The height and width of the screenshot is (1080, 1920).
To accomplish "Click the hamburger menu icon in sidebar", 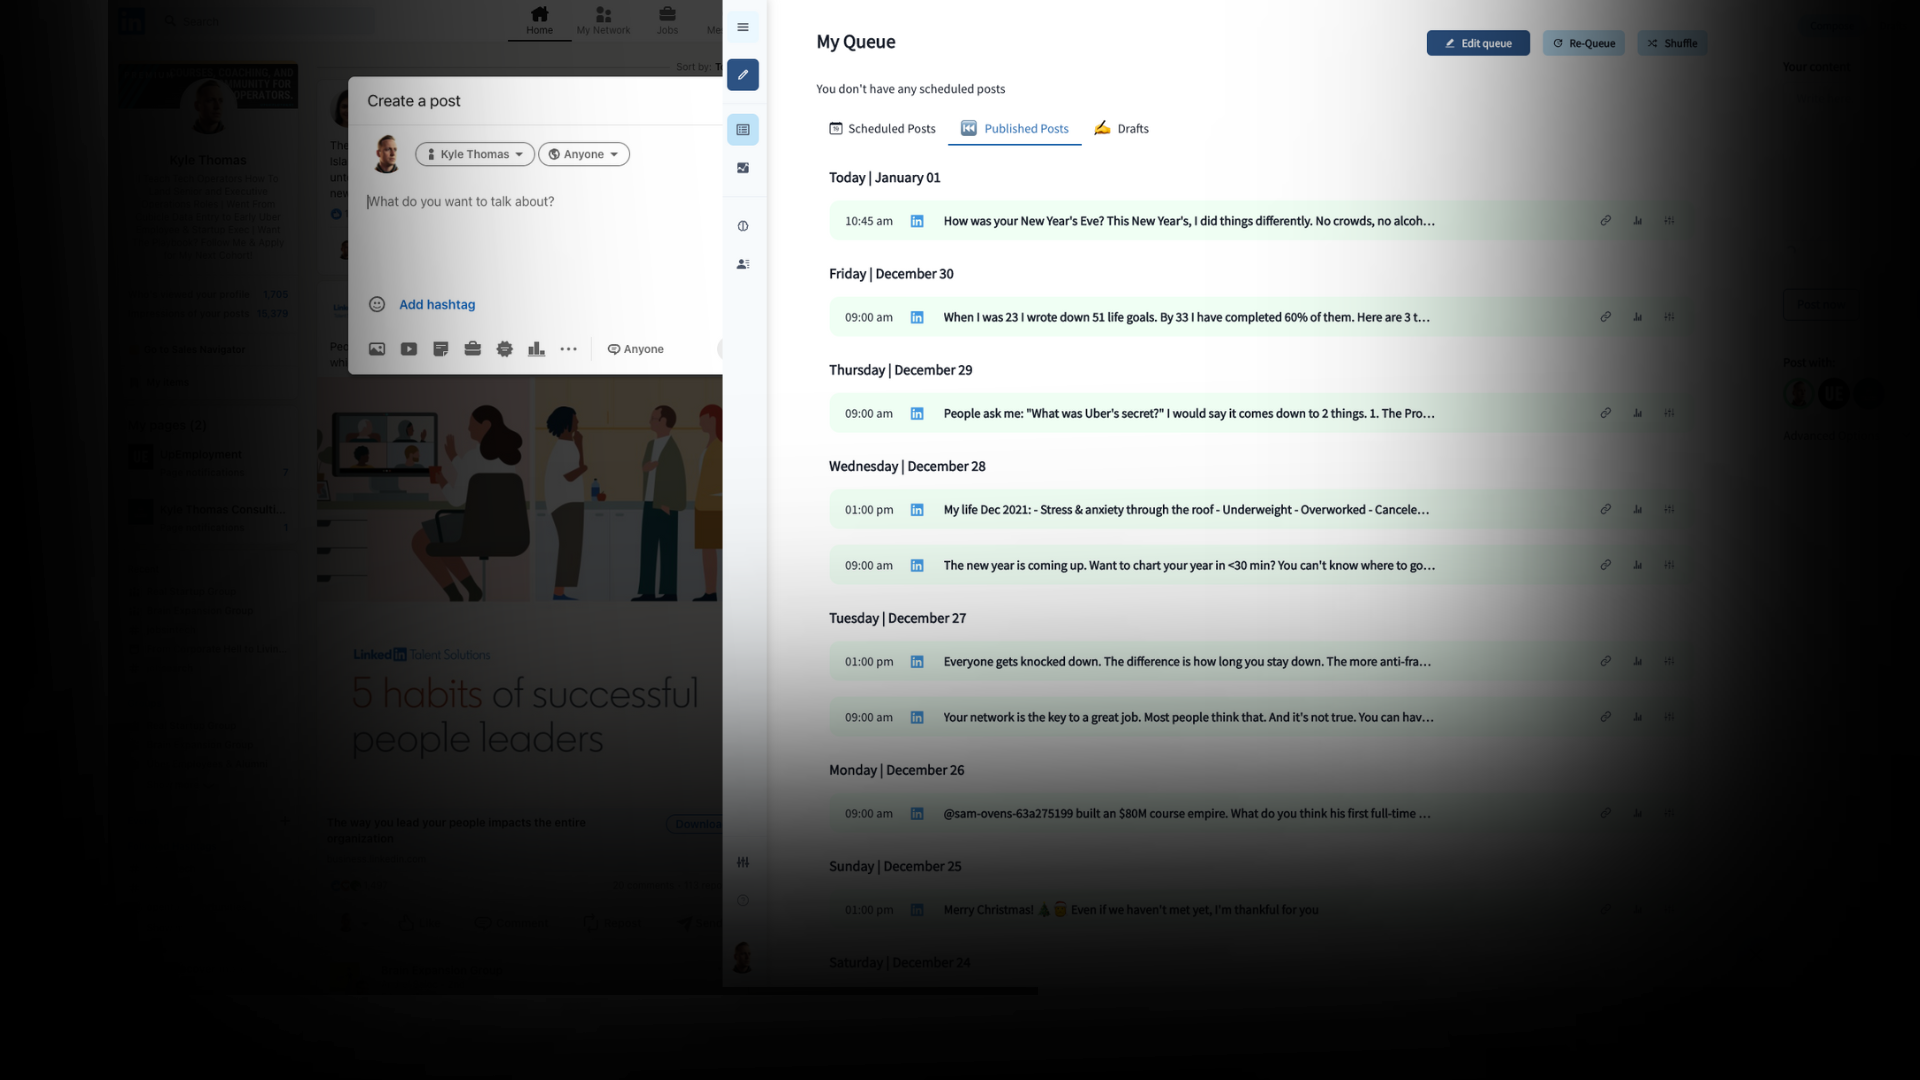I will coord(742,27).
